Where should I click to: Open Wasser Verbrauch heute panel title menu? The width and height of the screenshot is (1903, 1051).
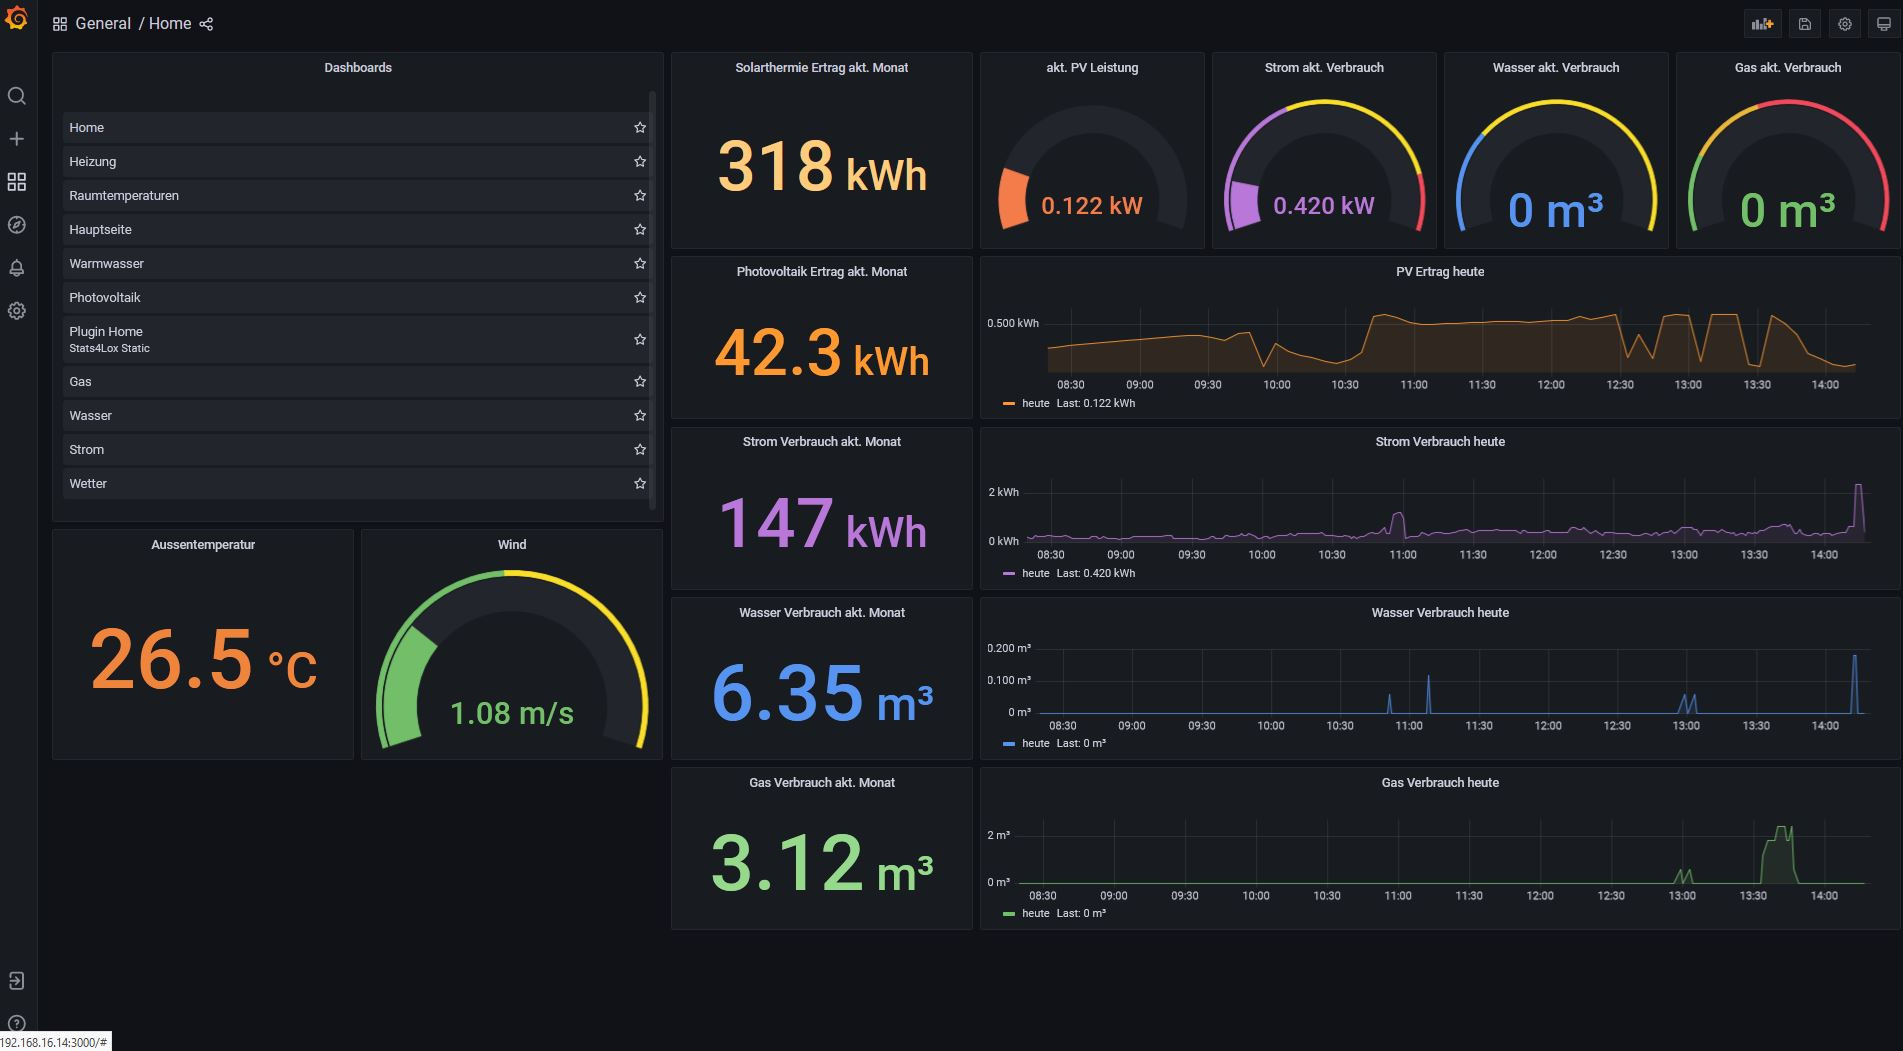coord(1440,613)
